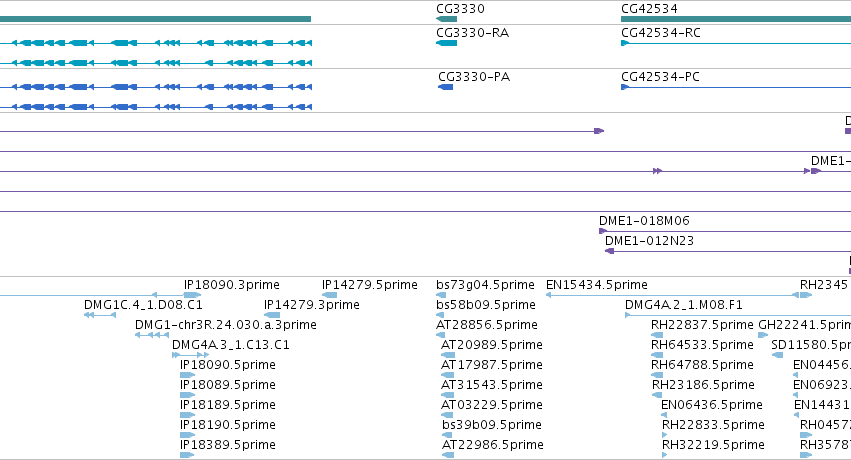Screen dimensions: 851x460
Task: Select the IP18090.5prime EST label
Action: pos(228,365)
